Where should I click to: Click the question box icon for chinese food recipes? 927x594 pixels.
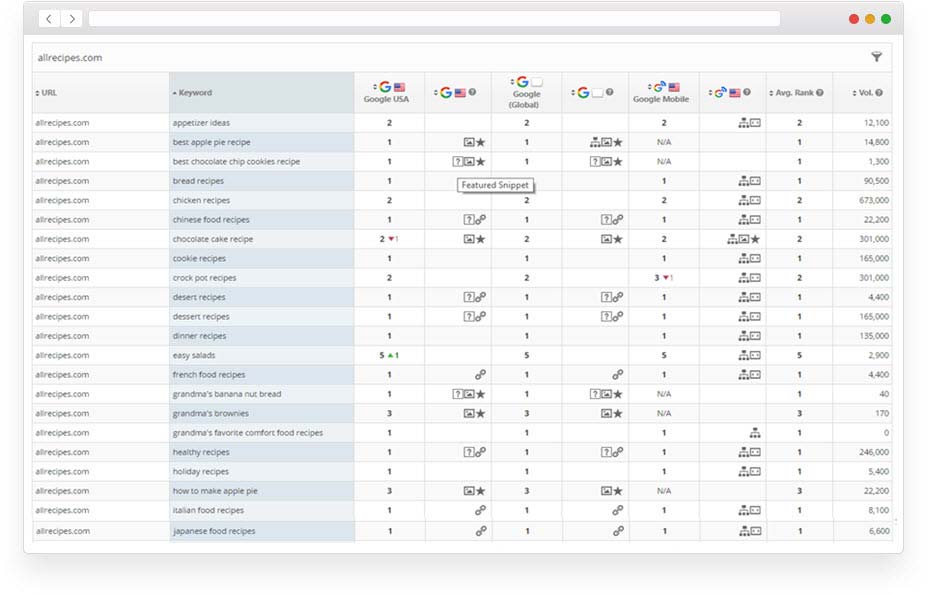468,219
